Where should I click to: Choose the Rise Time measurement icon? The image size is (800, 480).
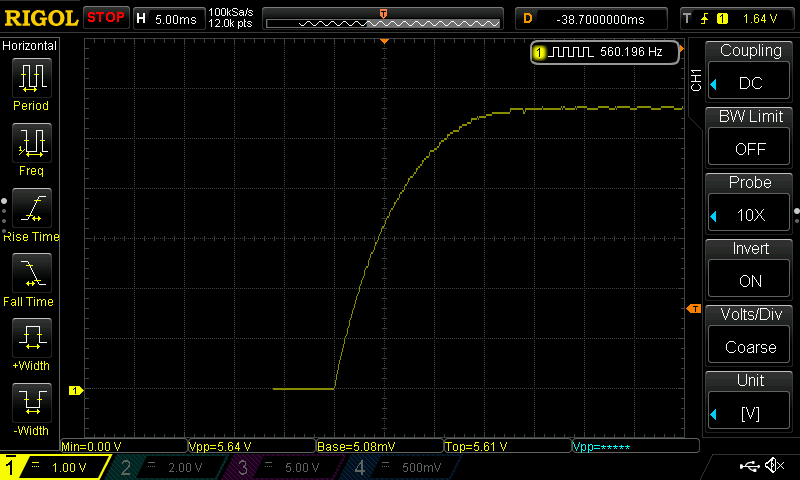31,208
